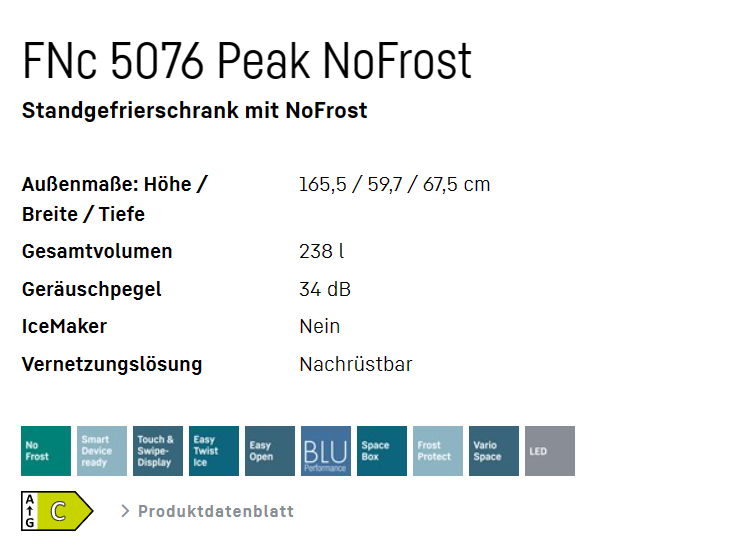Select the Easy Open feature icon
The height and width of the screenshot is (558, 734).
tap(270, 451)
